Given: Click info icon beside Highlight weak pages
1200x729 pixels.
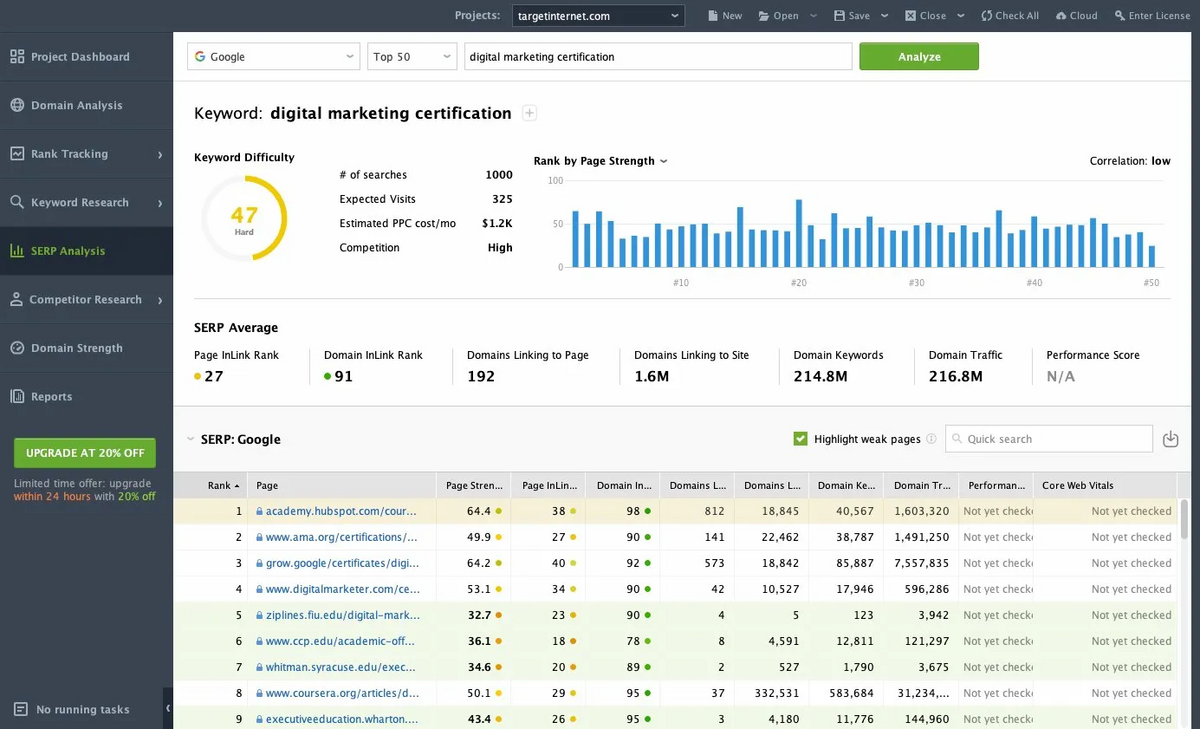Looking at the screenshot, I should pos(931,439).
